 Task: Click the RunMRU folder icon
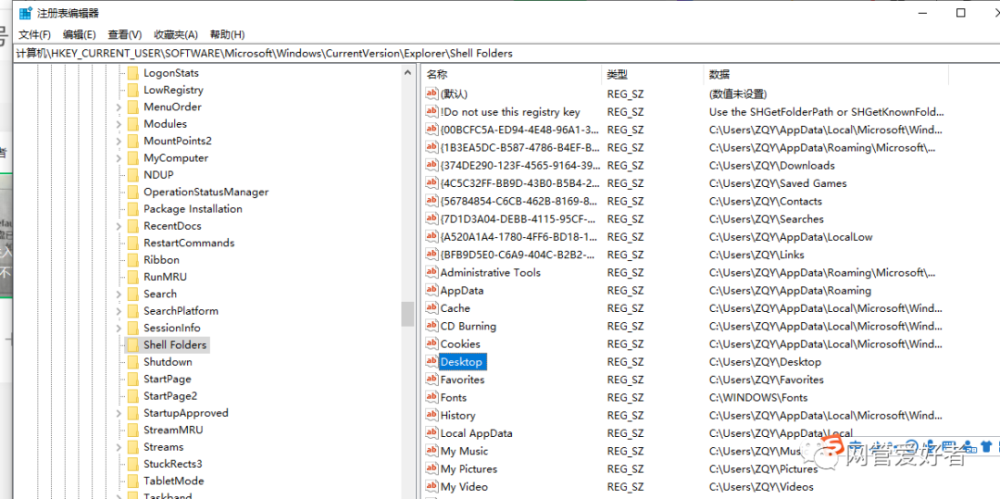coord(133,277)
